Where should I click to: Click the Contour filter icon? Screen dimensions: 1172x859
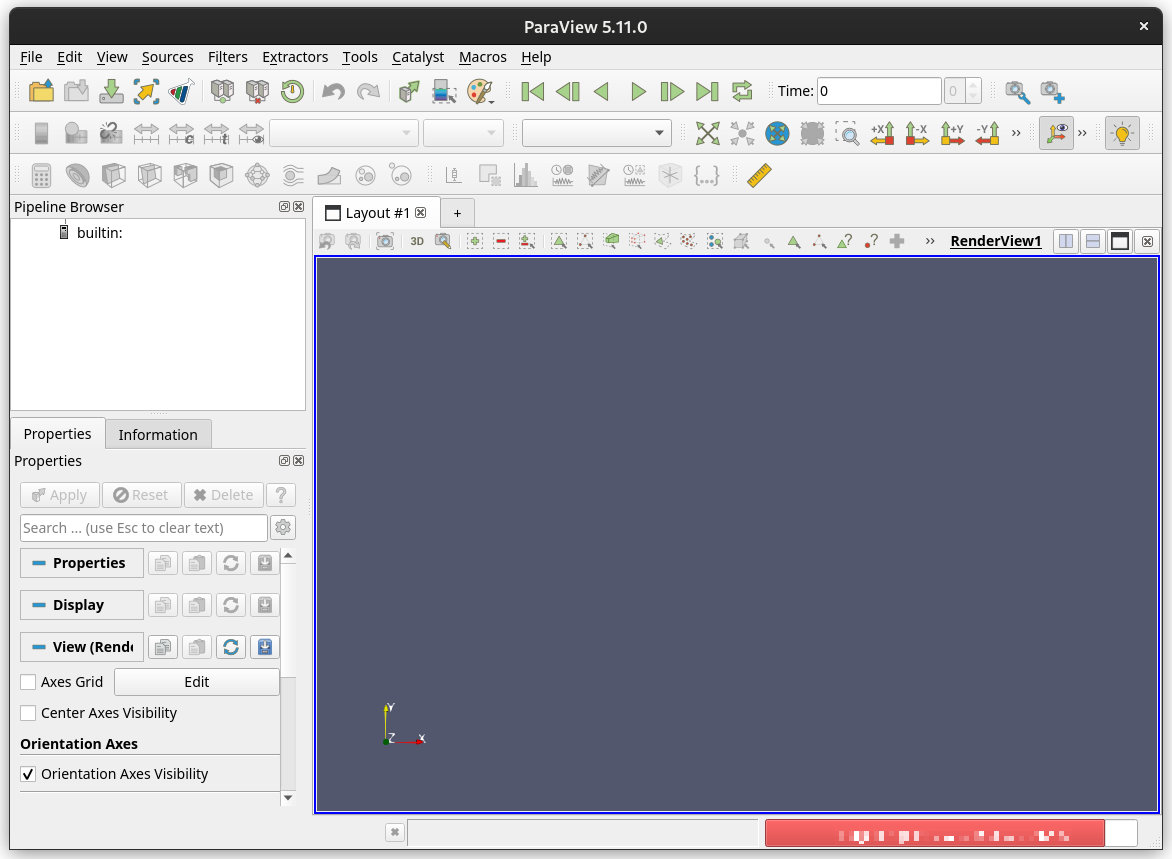tap(77, 176)
